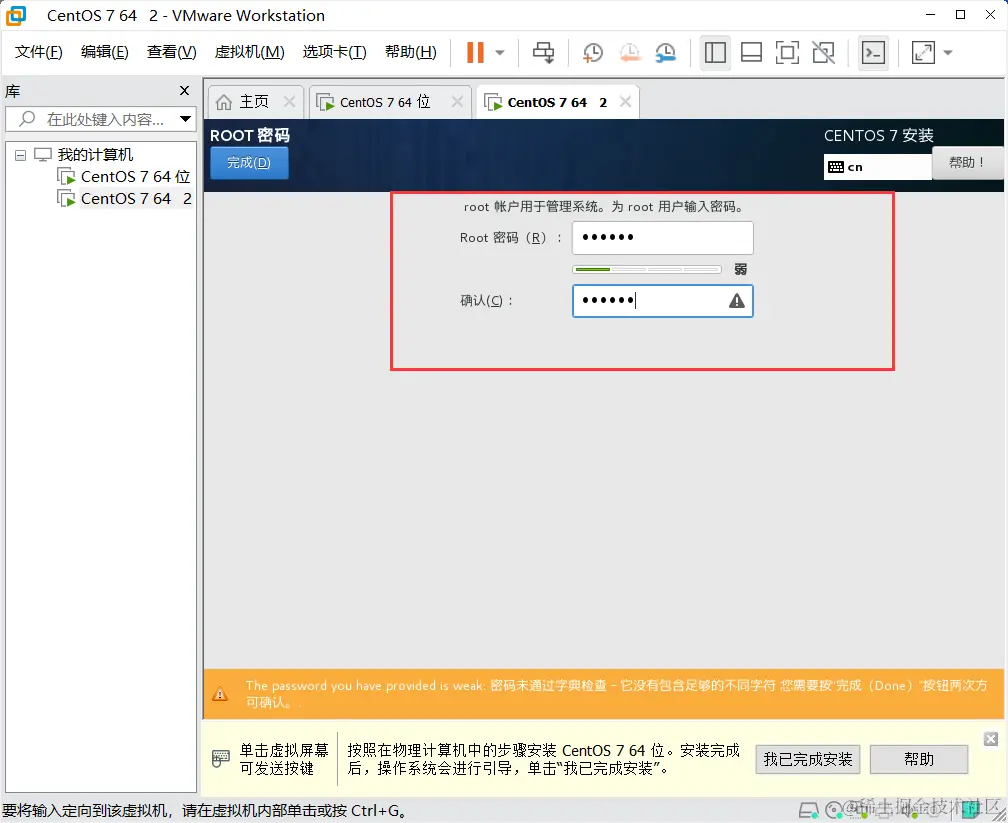Click the 我已完成安装 button
The height and width of the screenshot is (823, 1008).
[x=807, y=759]
